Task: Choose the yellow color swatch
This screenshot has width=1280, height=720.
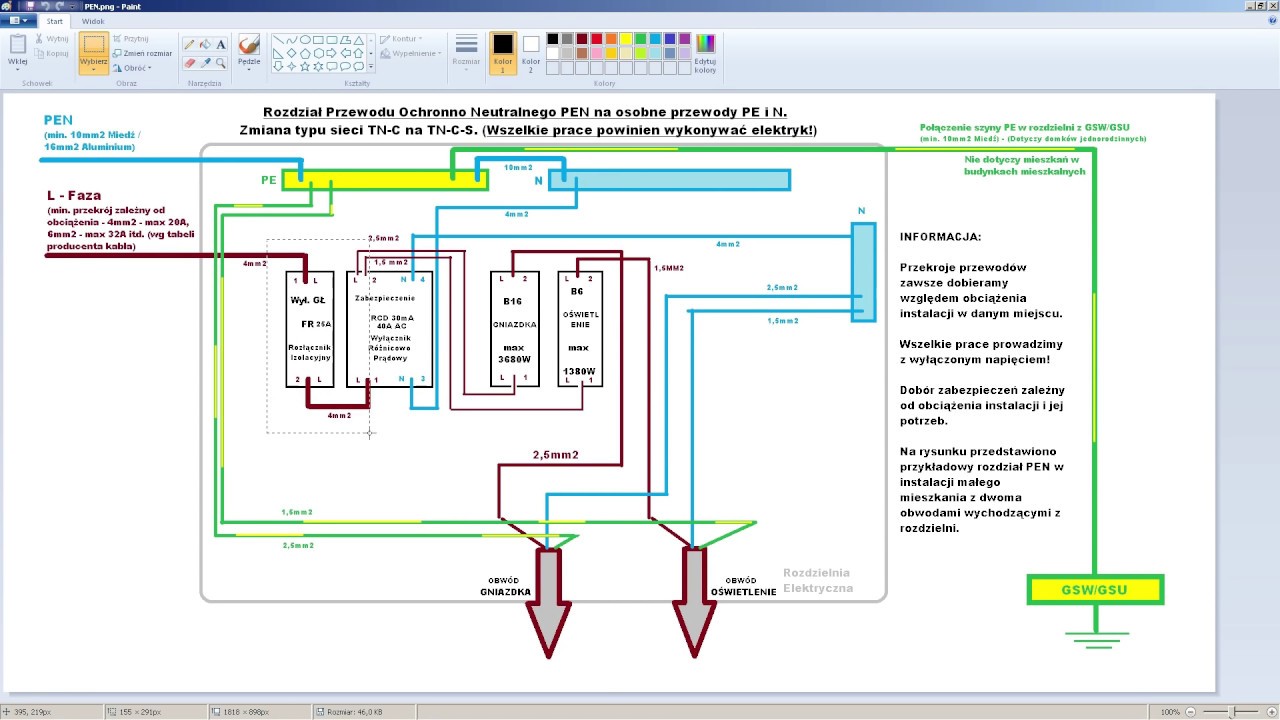Action: (625, 39)
